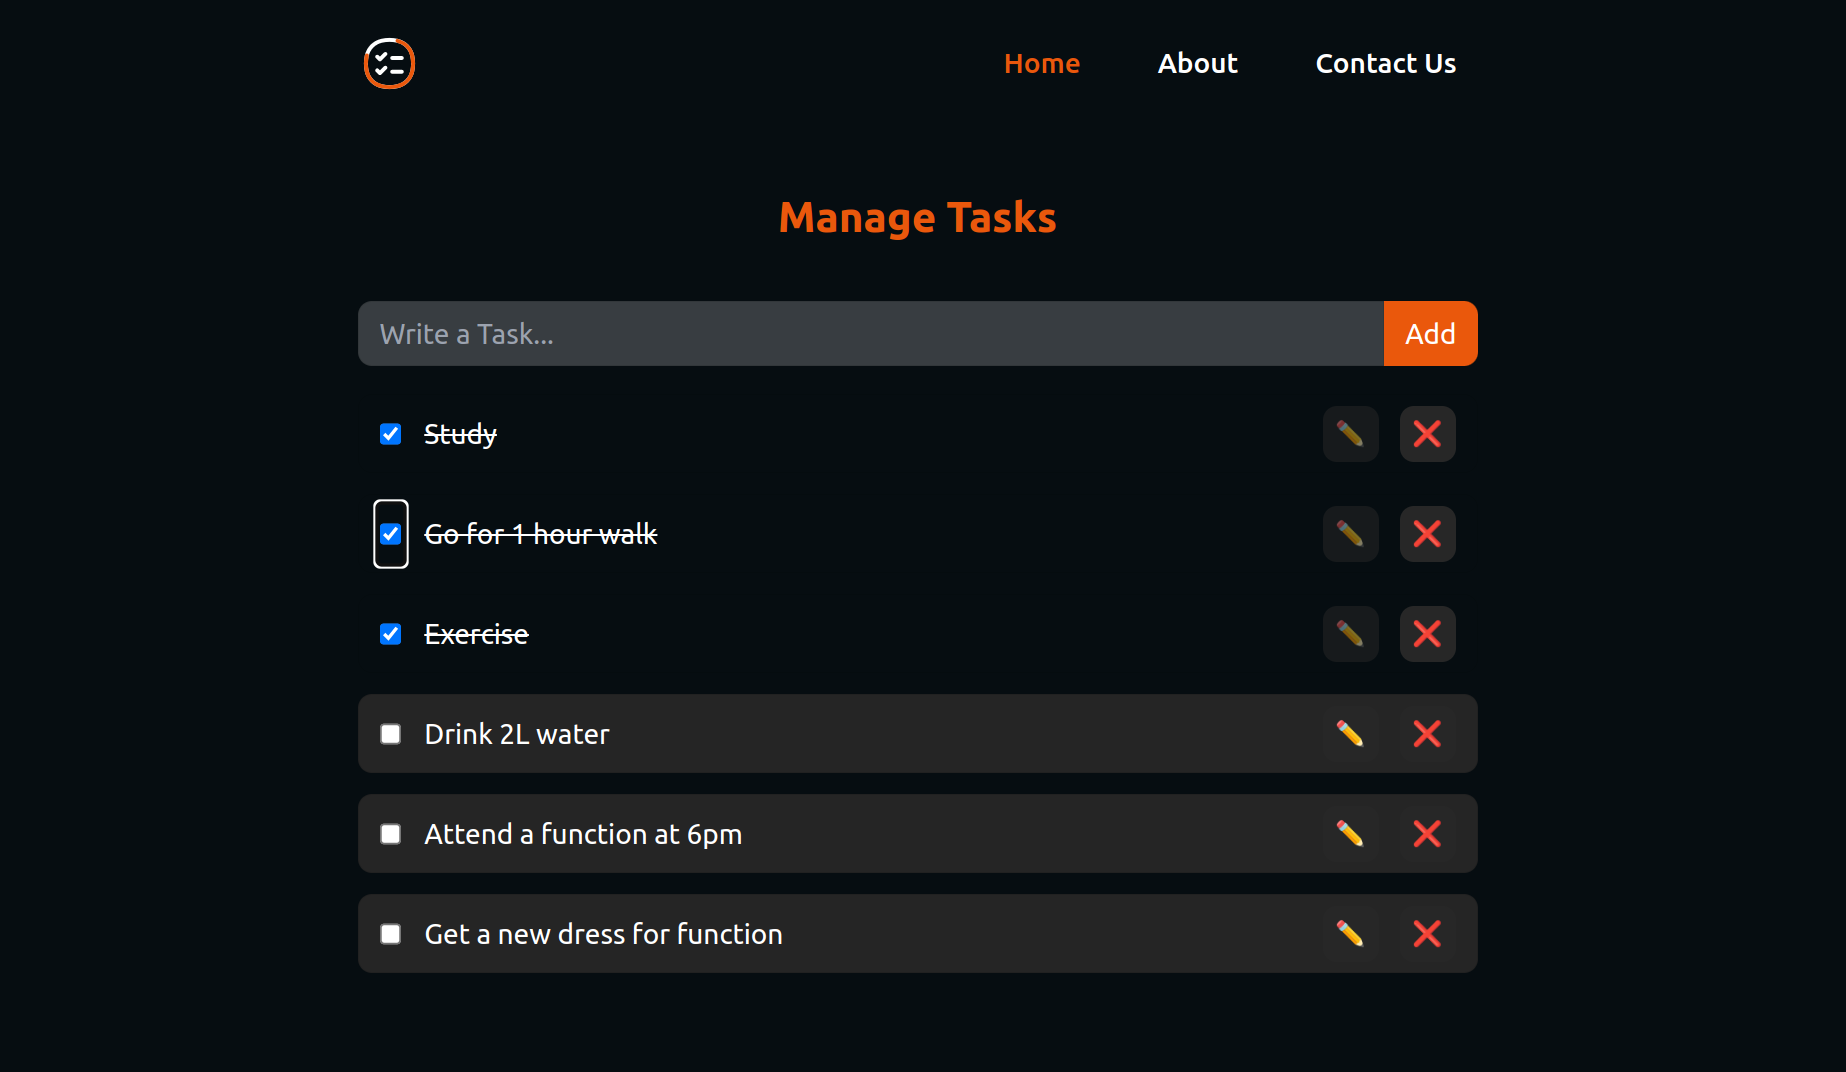This screenshot has height=1072, width=1846.
Task: Edit the Attend a function at 6pm task
Action: [1350, 834]
